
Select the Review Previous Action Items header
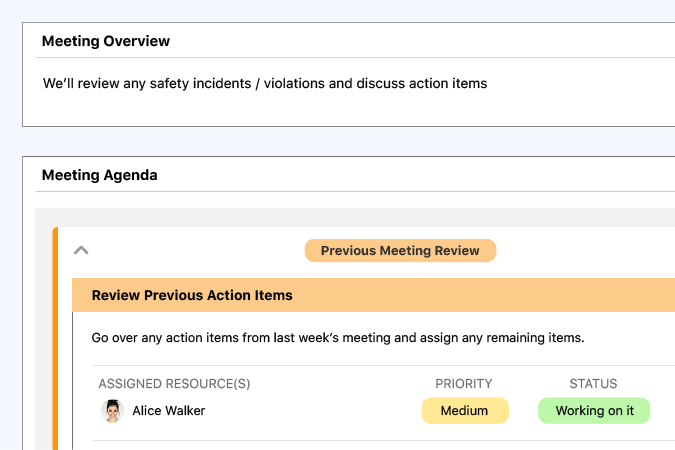tap(192, 295)
